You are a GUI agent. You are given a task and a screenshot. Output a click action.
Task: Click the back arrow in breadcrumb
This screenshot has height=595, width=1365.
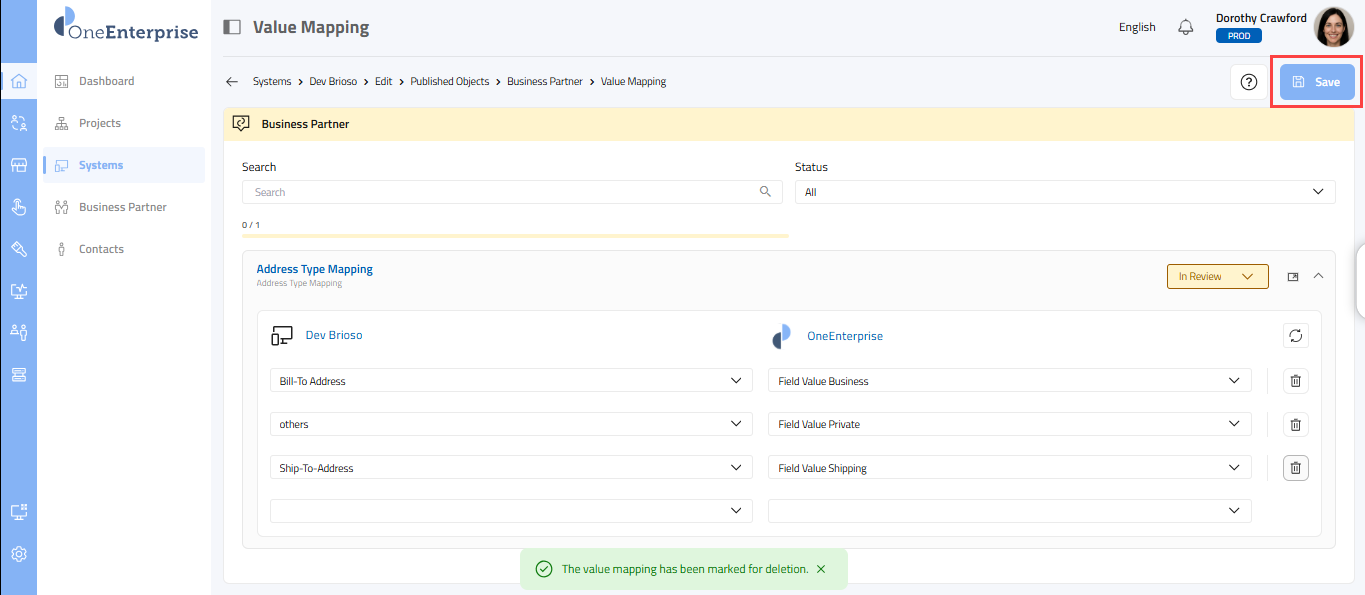232,82
